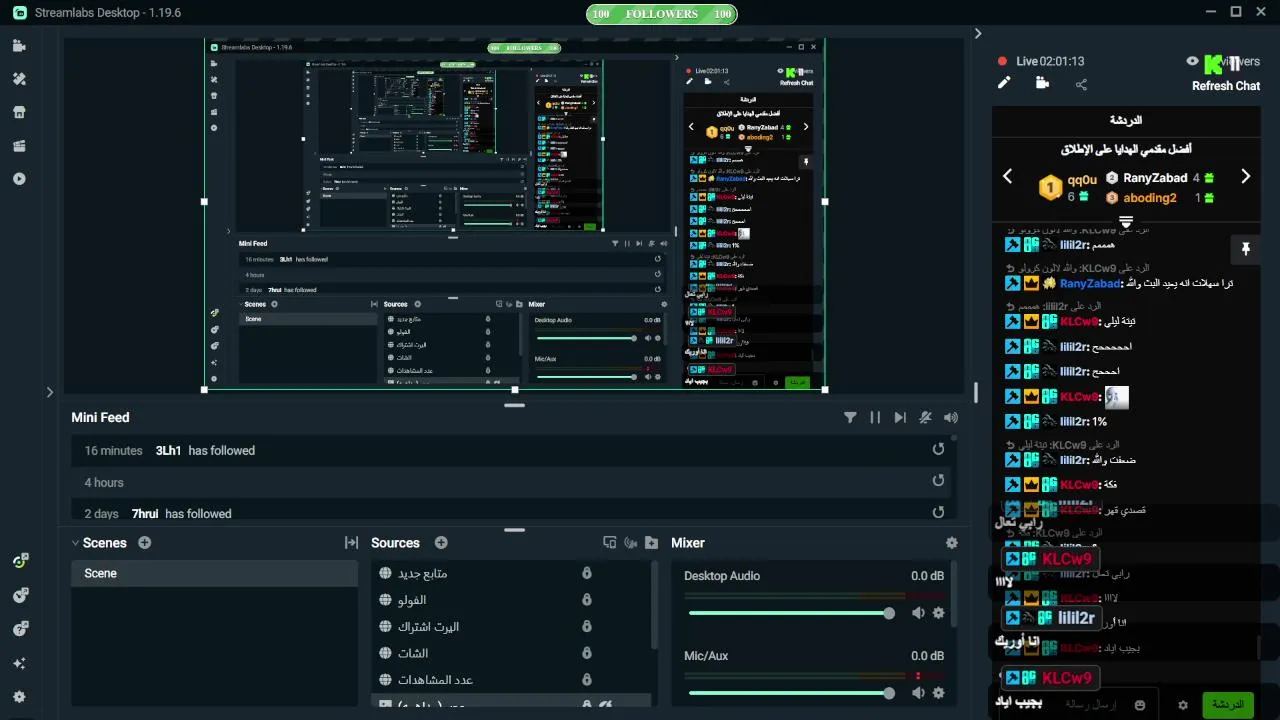Open the Editor camera icon in the sidebar
This screenshot has width=1280, height=720.
(19, 46)
